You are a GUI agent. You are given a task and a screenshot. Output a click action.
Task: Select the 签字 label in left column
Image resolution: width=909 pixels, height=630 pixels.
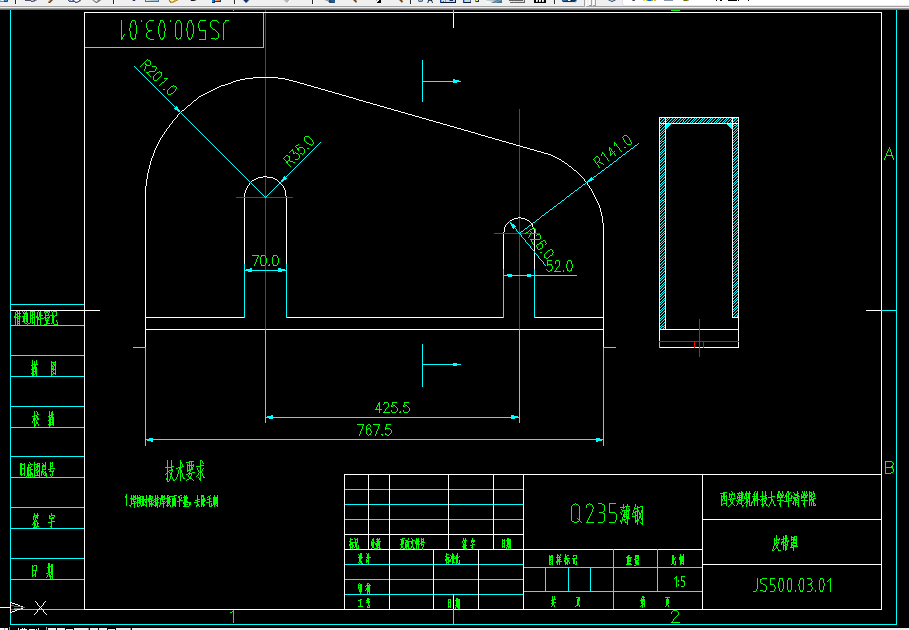pyautogui.click(x=44, y=520)
